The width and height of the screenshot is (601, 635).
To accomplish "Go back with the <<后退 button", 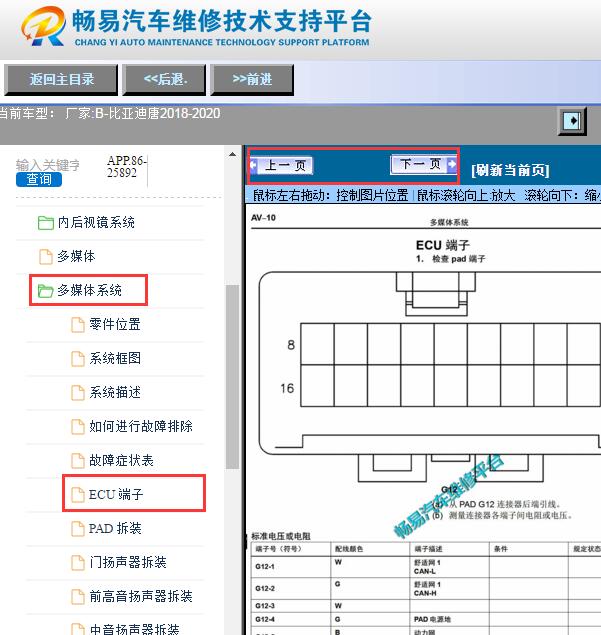I will click(164, 79).
